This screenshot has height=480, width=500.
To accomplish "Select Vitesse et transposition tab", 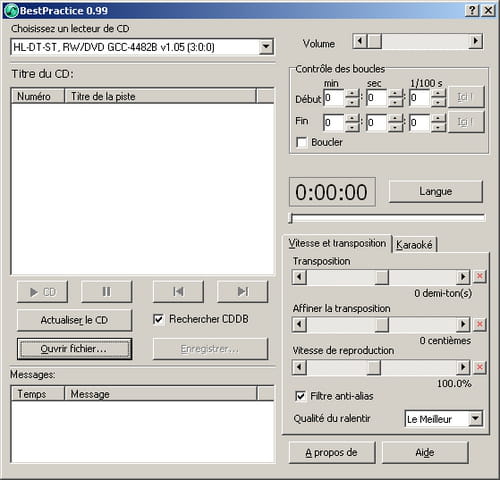I will click(337, 243).
